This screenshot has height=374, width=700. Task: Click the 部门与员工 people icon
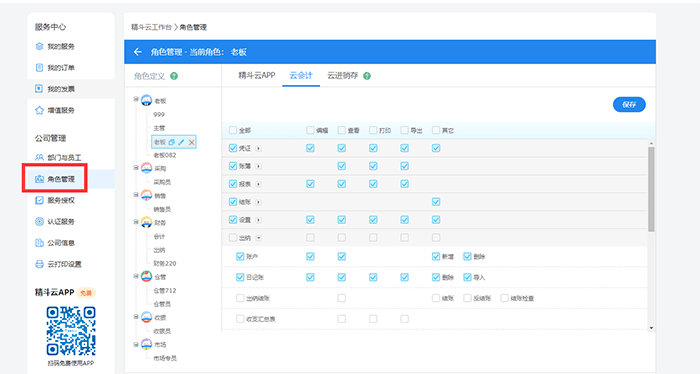pyautogui.click(x=39, y=158)
